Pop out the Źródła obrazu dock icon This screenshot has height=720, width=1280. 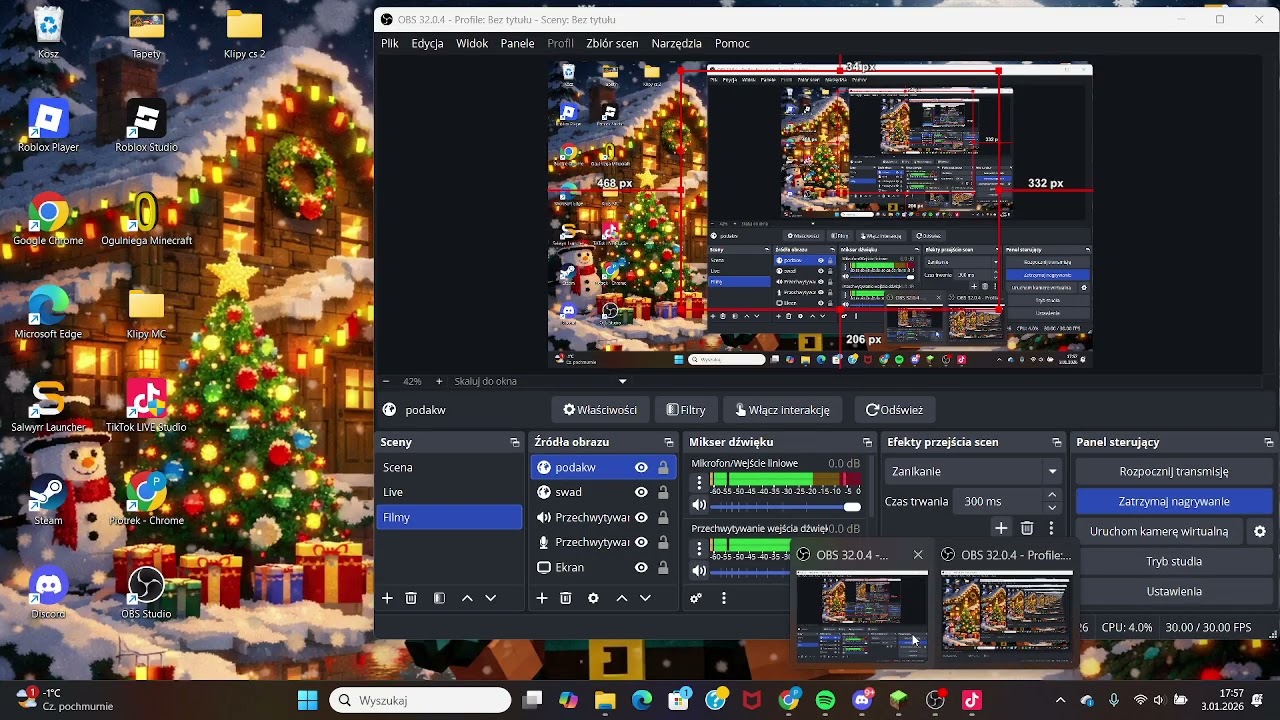coord(669,442)
